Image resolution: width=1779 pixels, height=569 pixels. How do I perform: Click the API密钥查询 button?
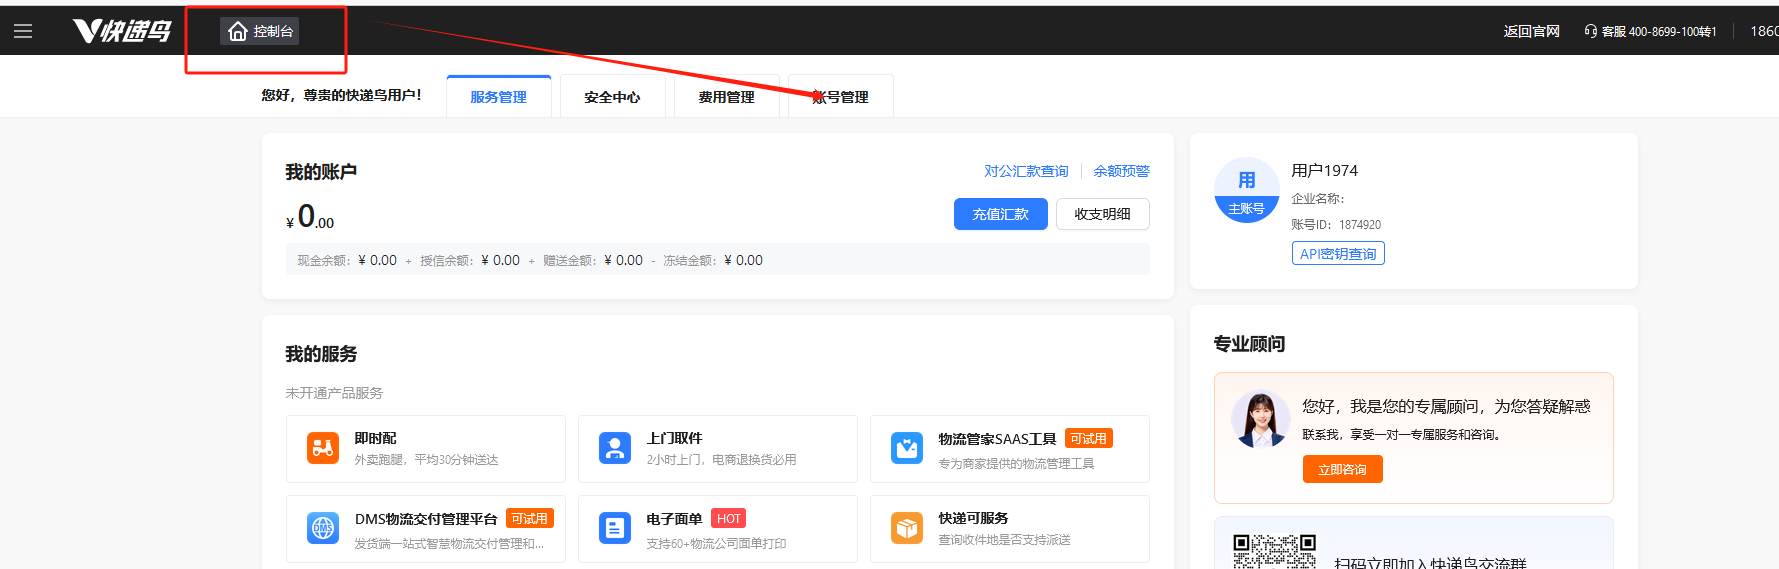pos(1337,254)
